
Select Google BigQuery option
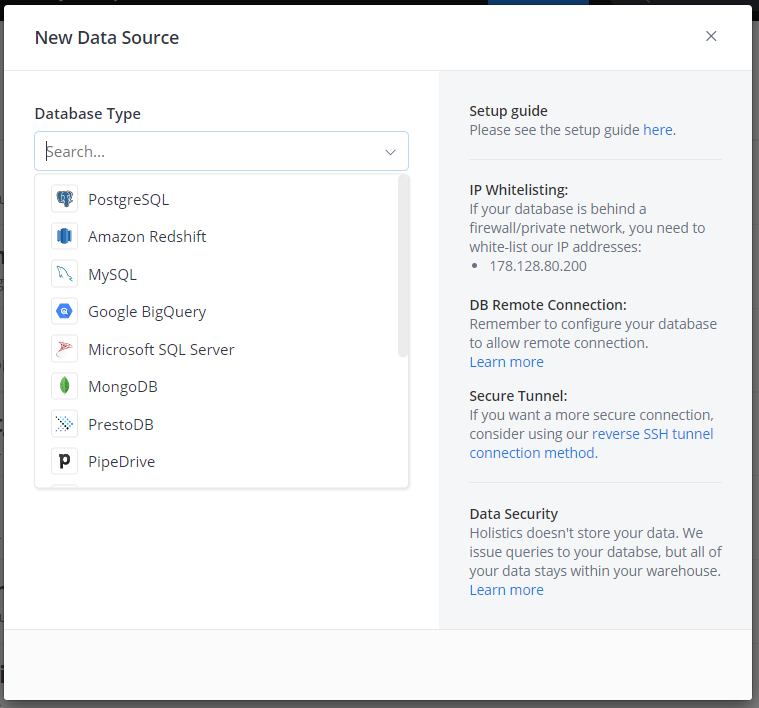point(216,312)
